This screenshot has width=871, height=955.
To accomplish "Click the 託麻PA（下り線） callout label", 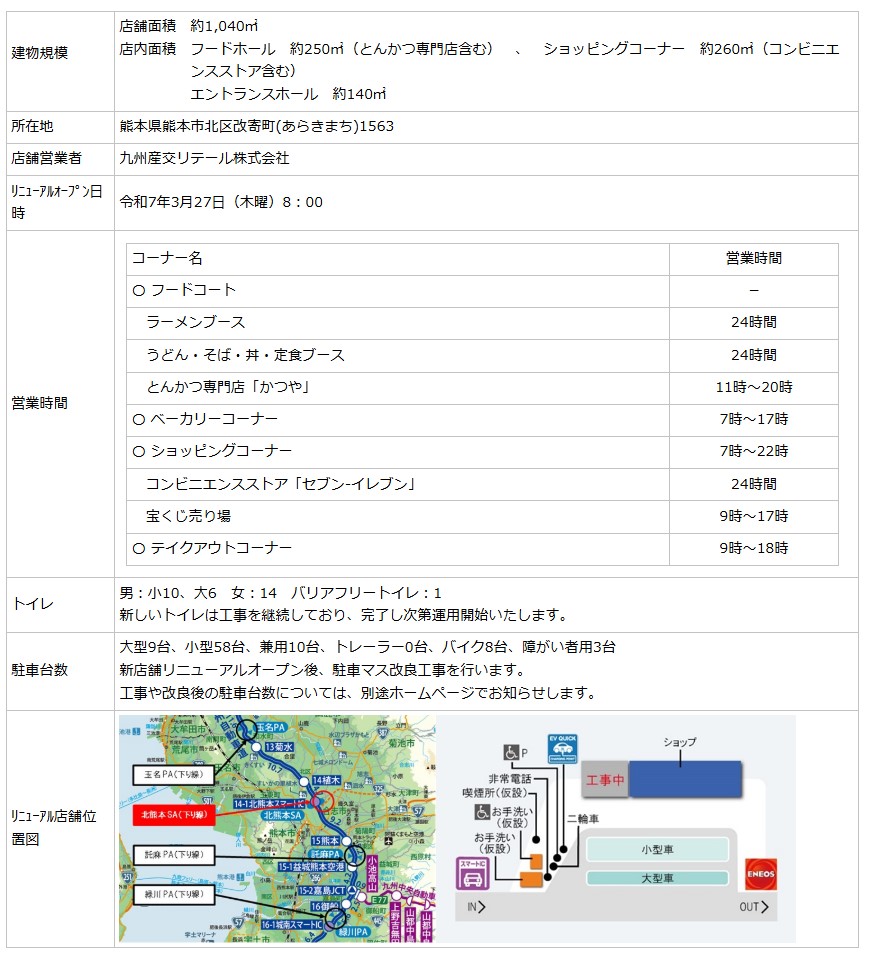I will pyautogui.click(x=174, y=854).
